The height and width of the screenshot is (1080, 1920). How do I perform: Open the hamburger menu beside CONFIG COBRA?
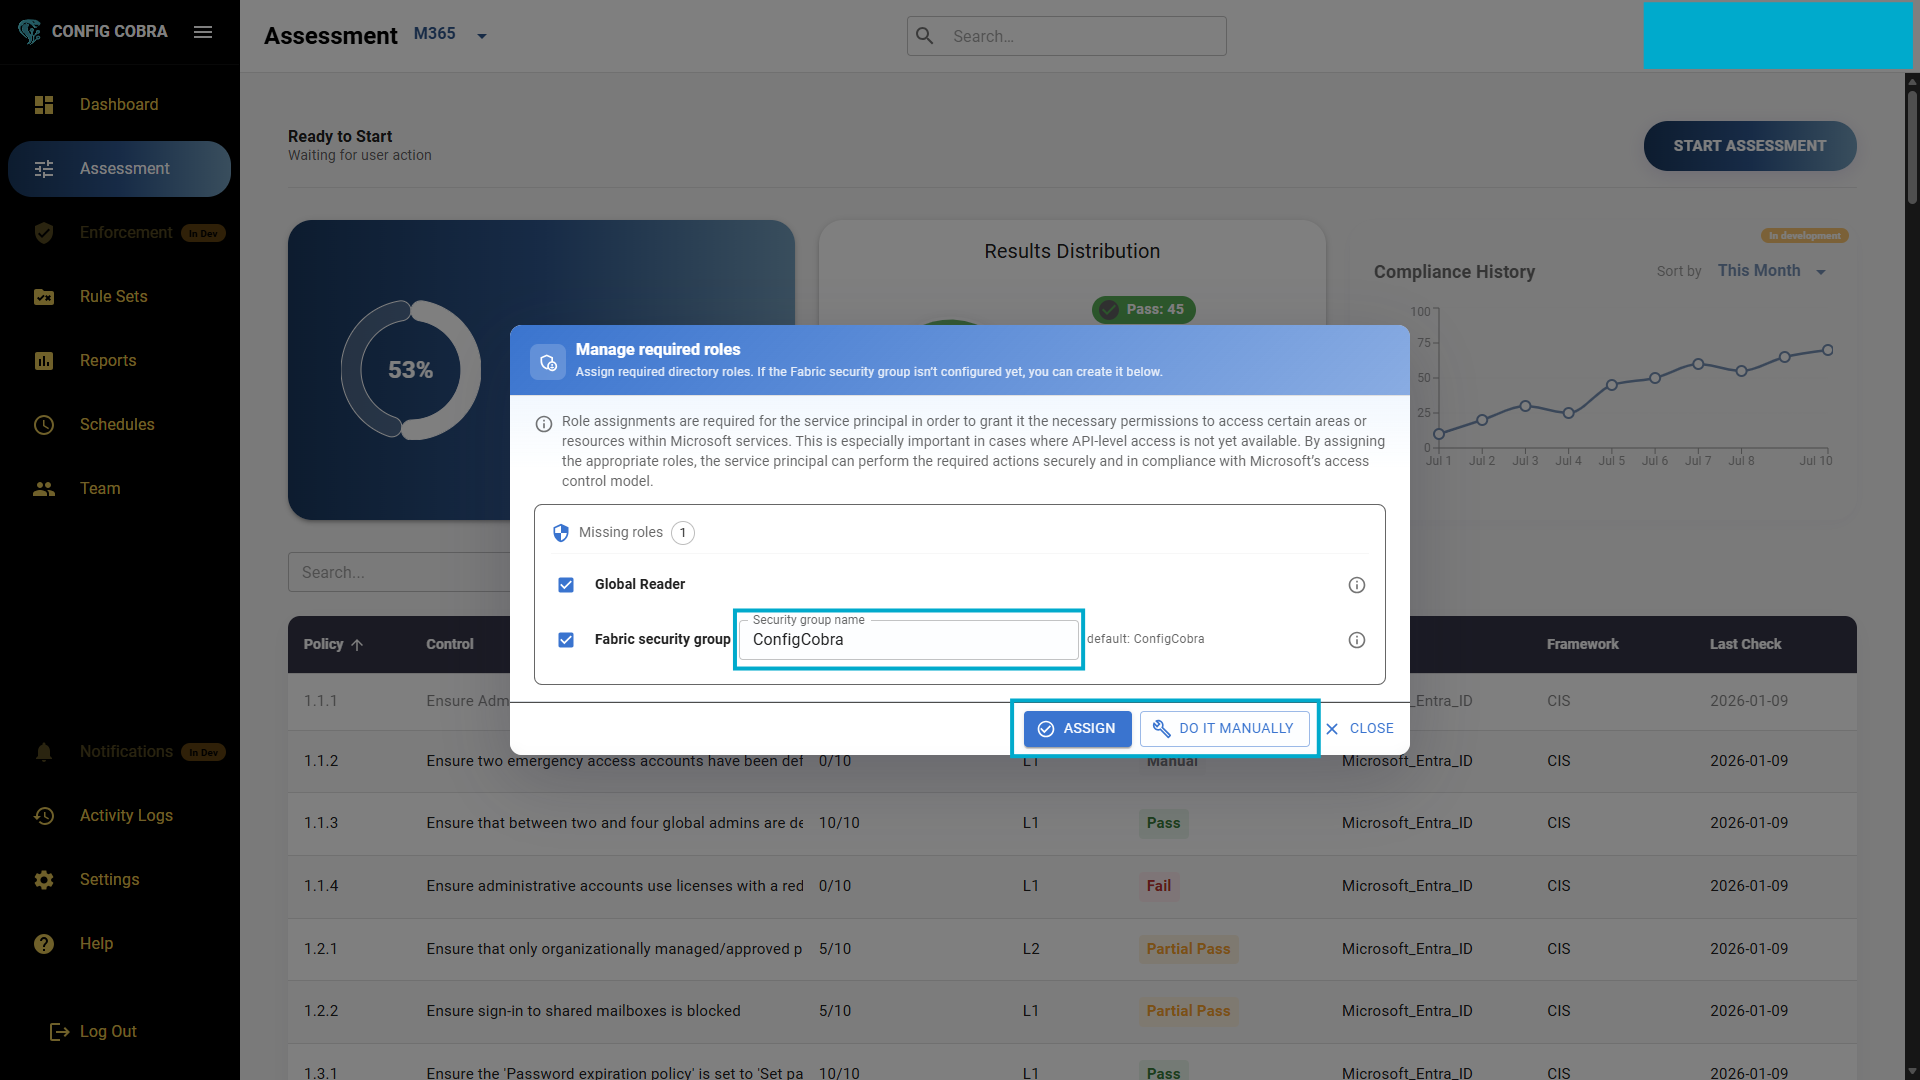tap(203, 32)
